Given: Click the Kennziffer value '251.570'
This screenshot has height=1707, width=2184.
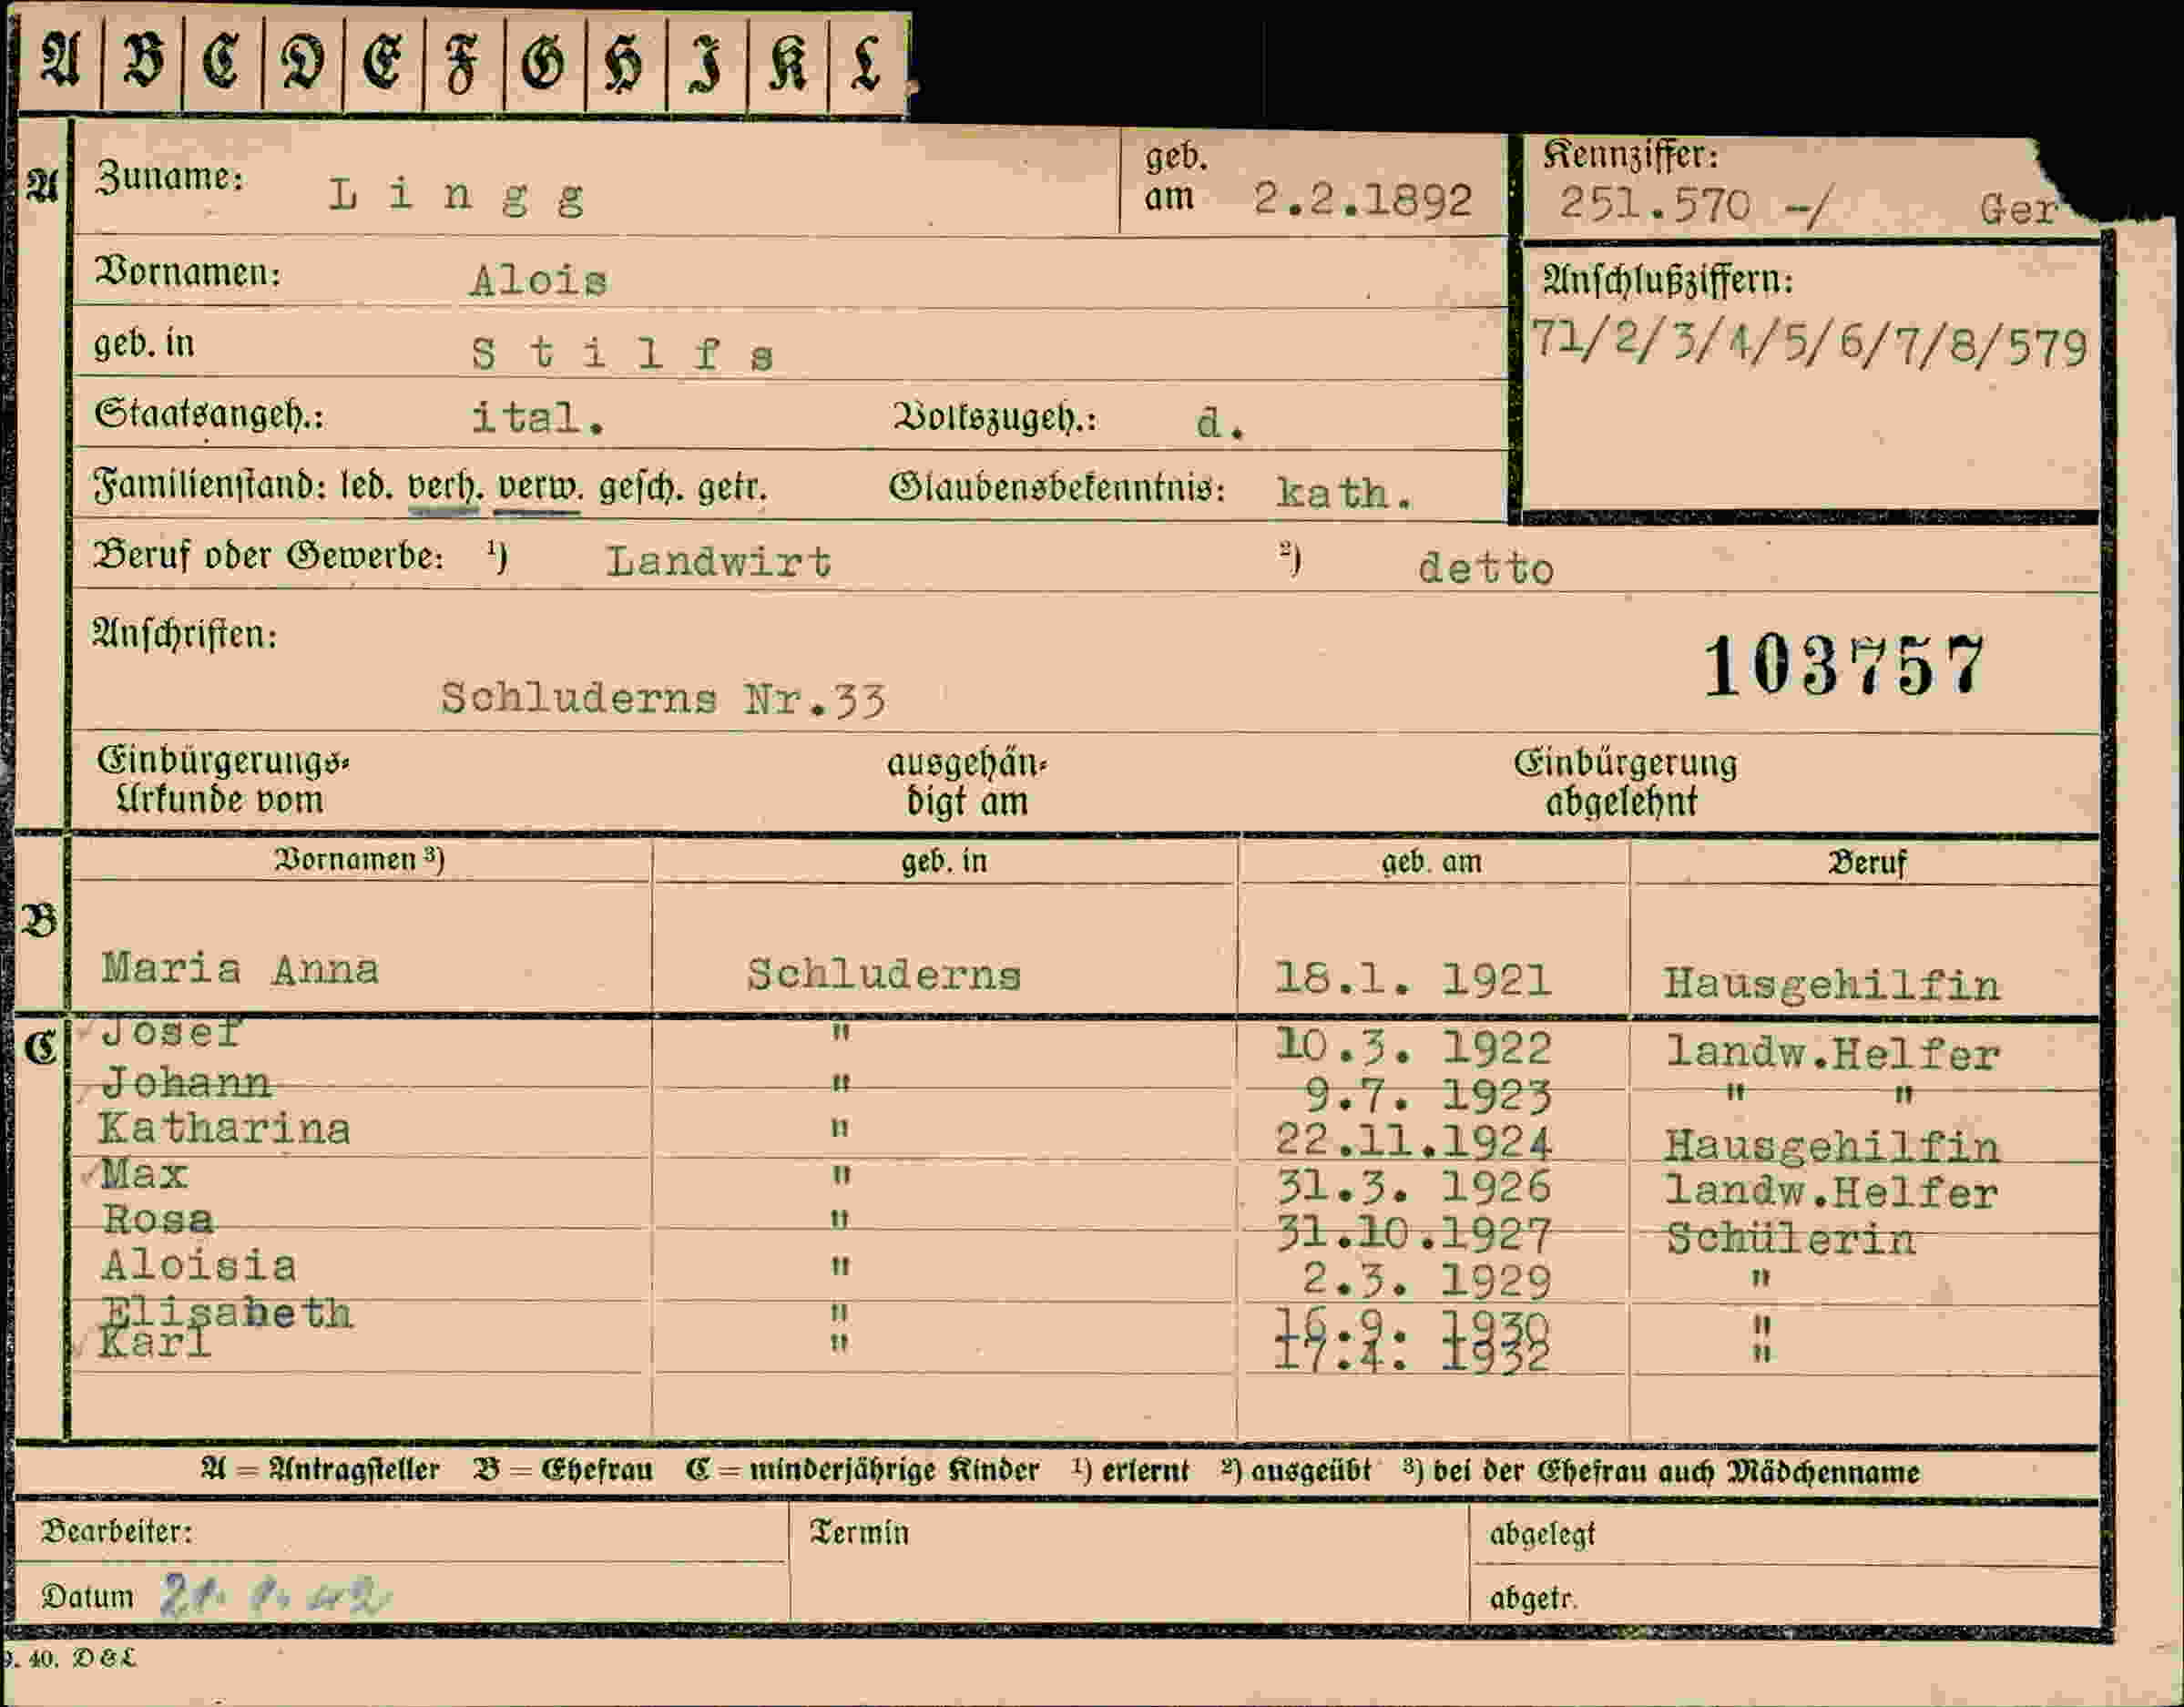Looking at the screenshot, I should 1655,205.
